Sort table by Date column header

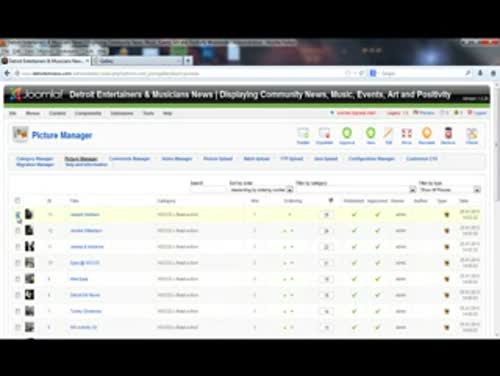coord(464,201)
